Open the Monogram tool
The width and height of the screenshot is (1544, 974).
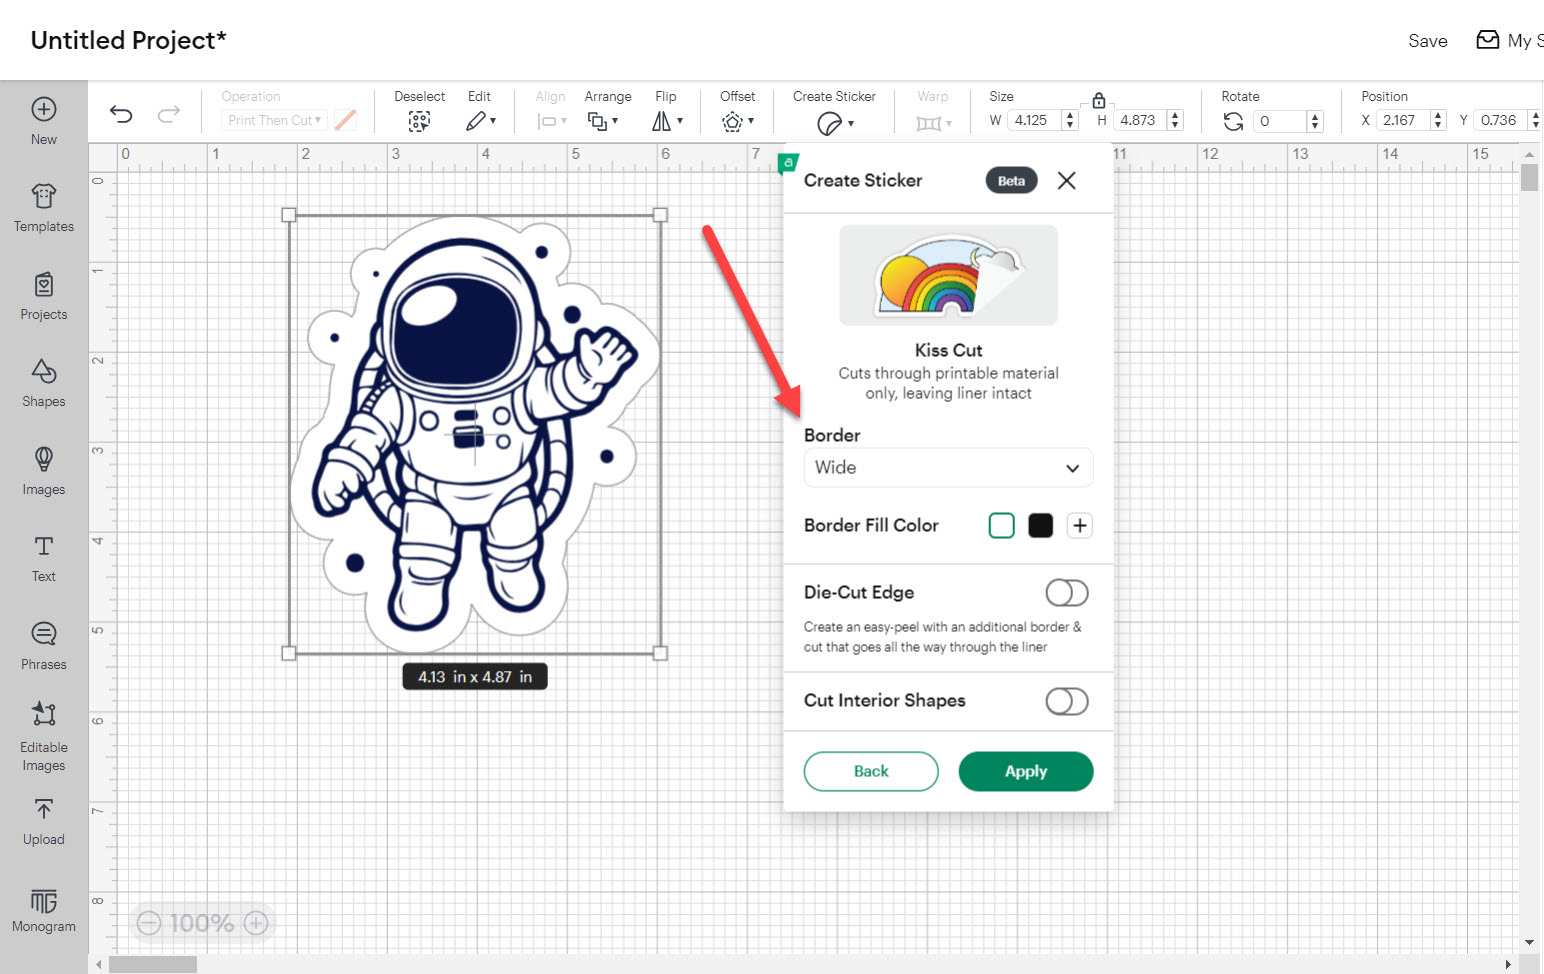43,908
